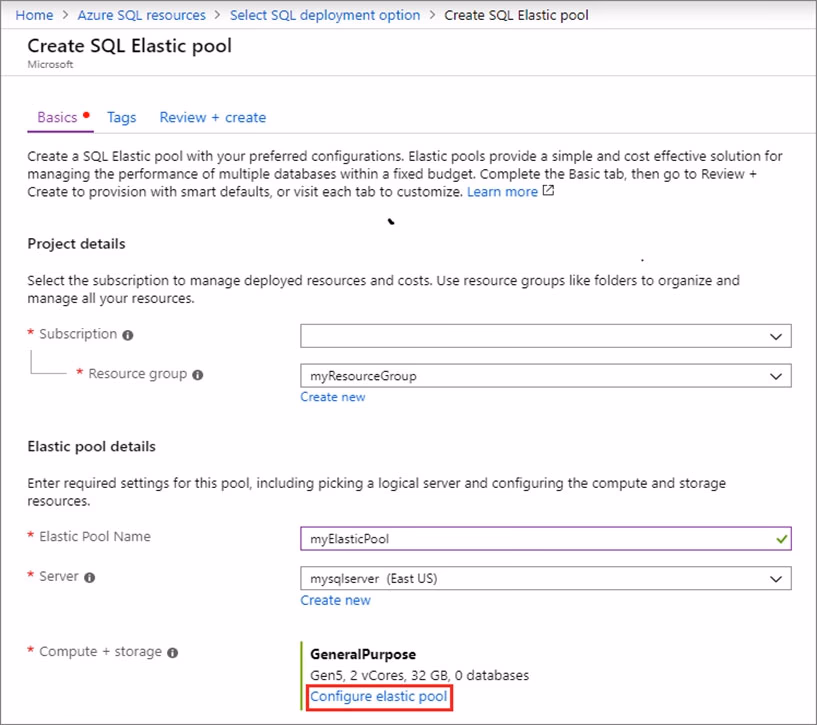Viewport: 817px width, 725px height.
Task: Click the Elastic Pool Name input field
Action: 546,538
